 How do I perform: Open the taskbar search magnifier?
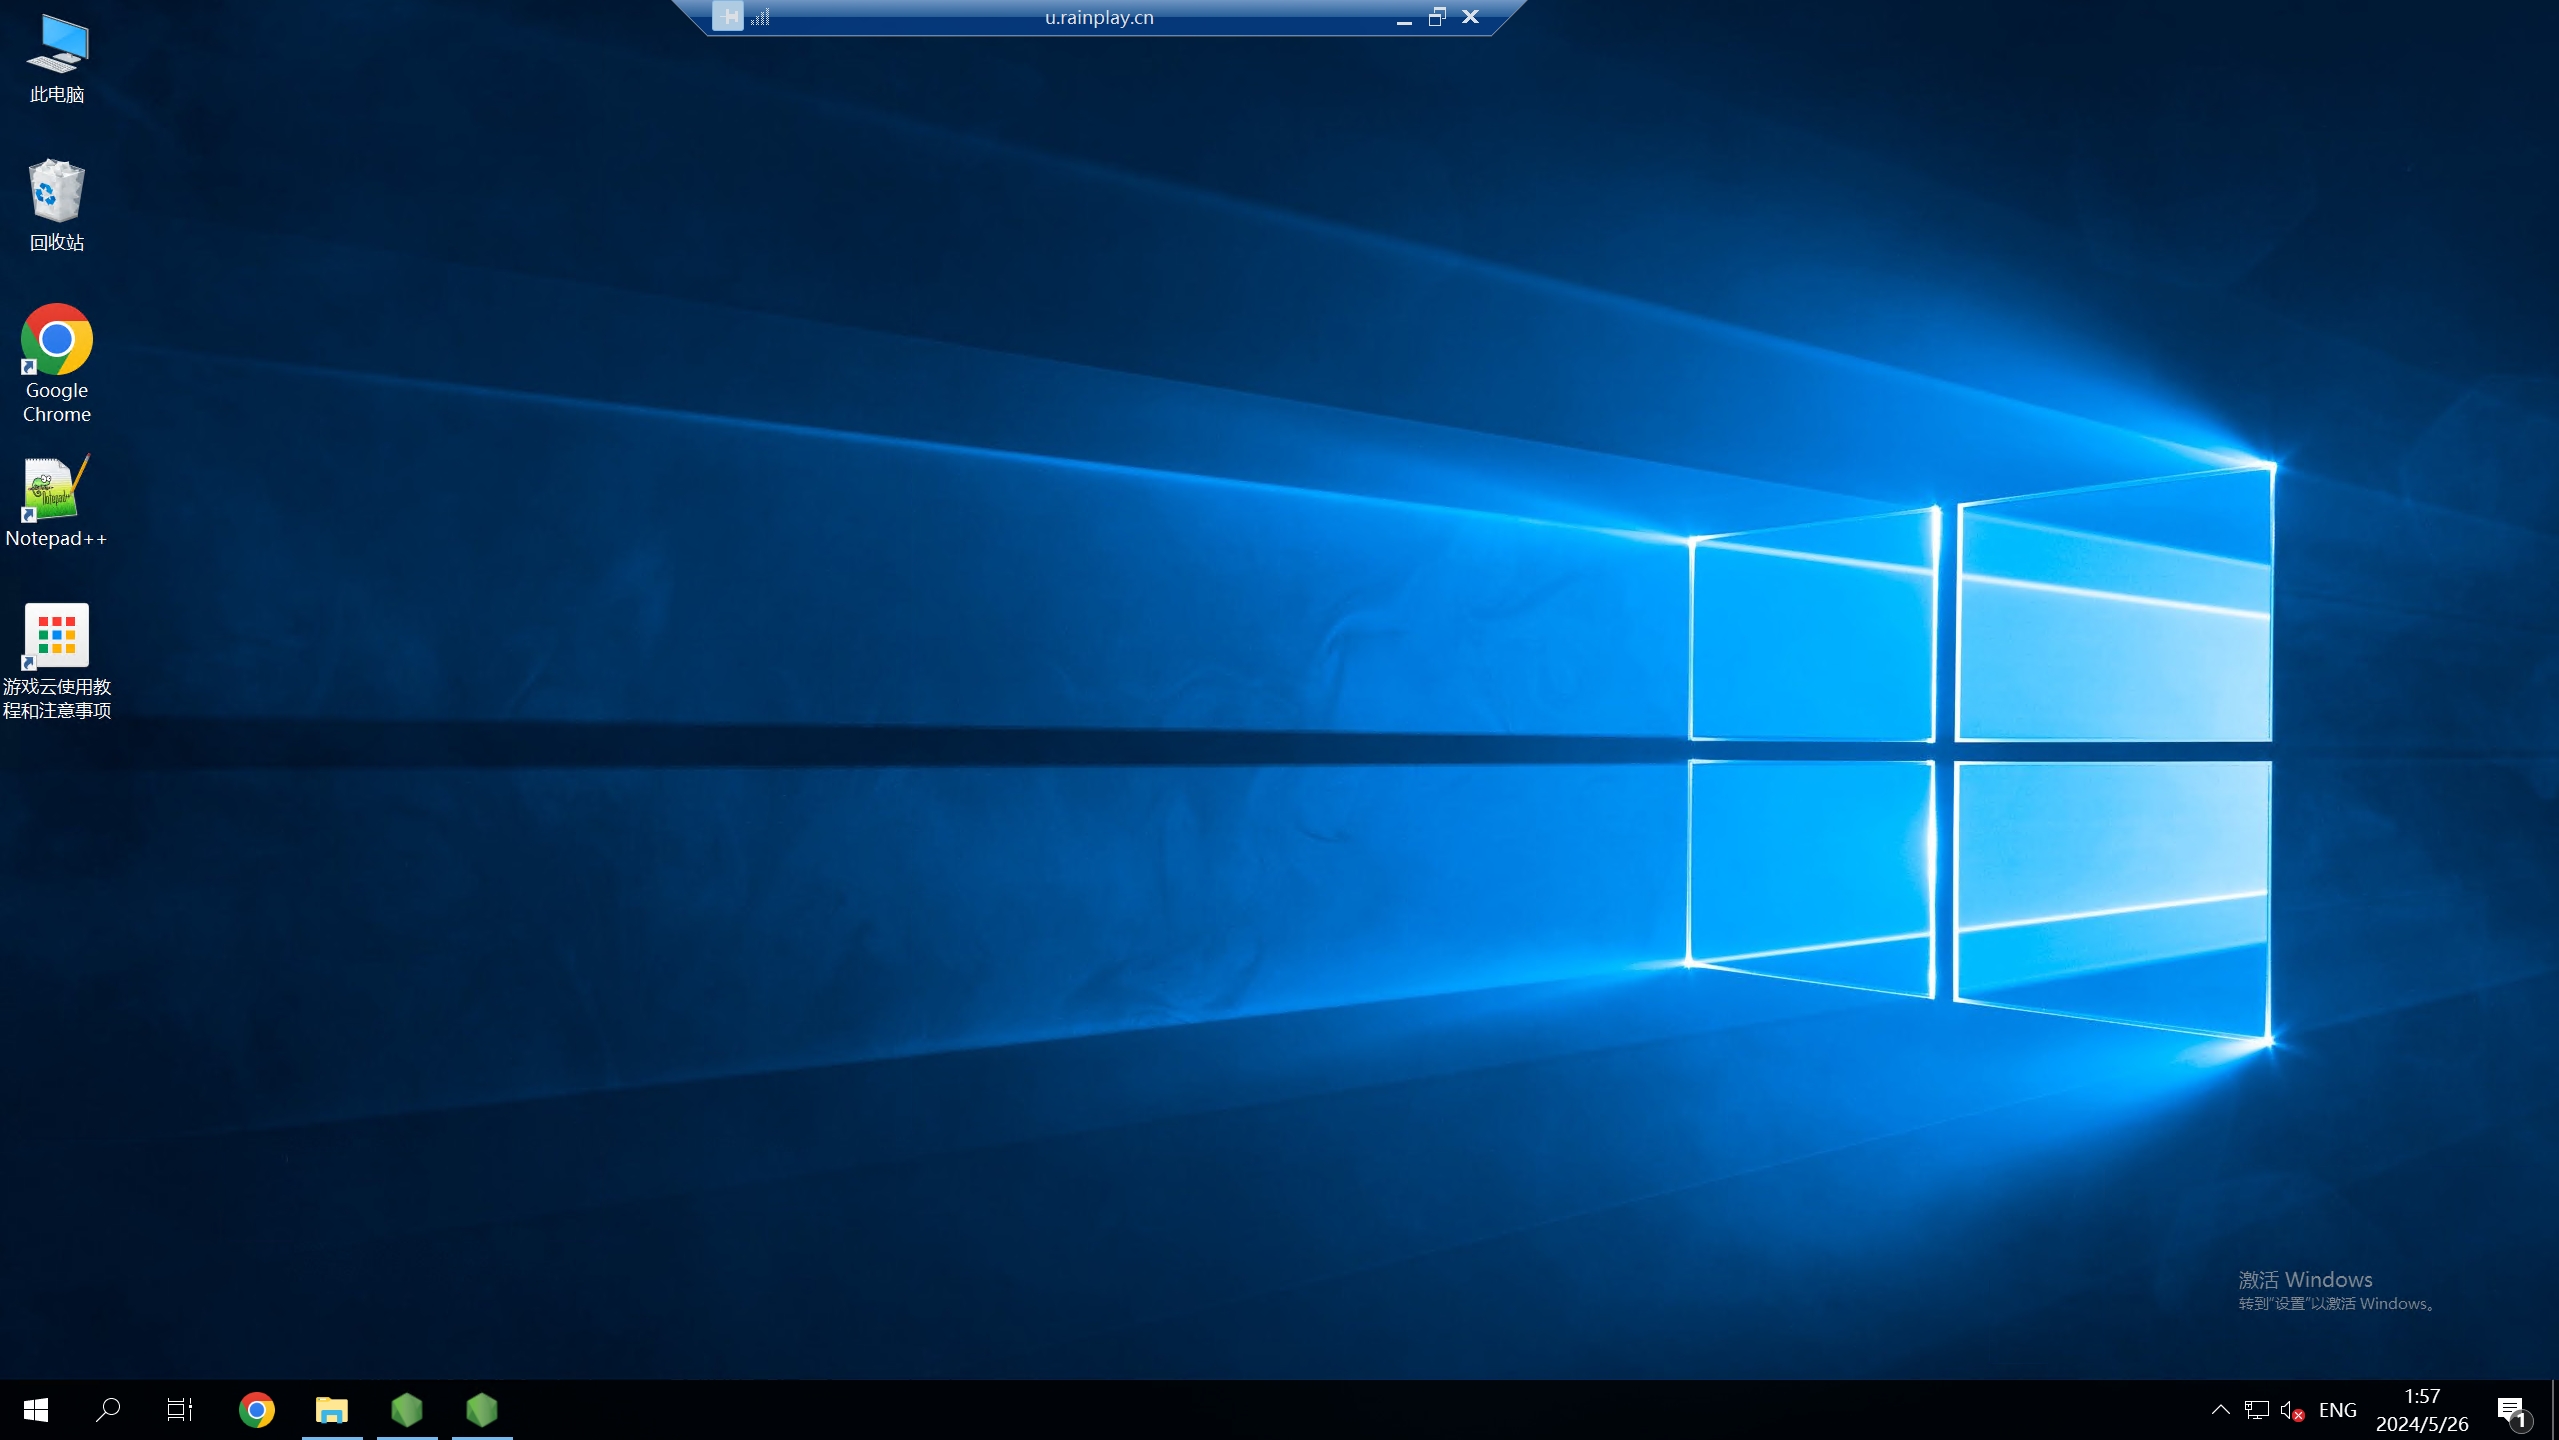click(x=108, y=1410)
